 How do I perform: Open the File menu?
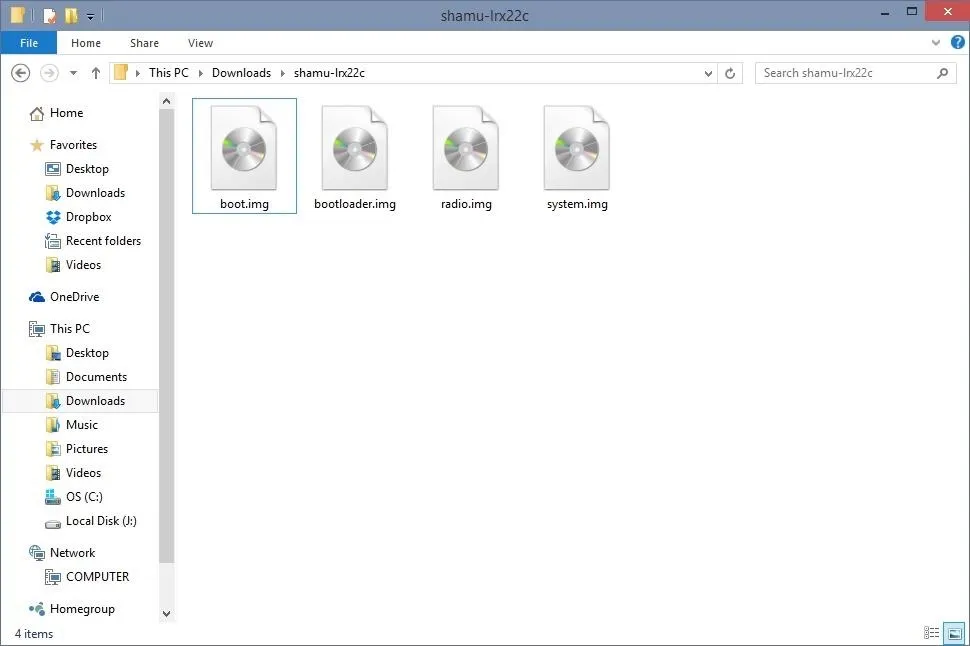coord(28,43)
